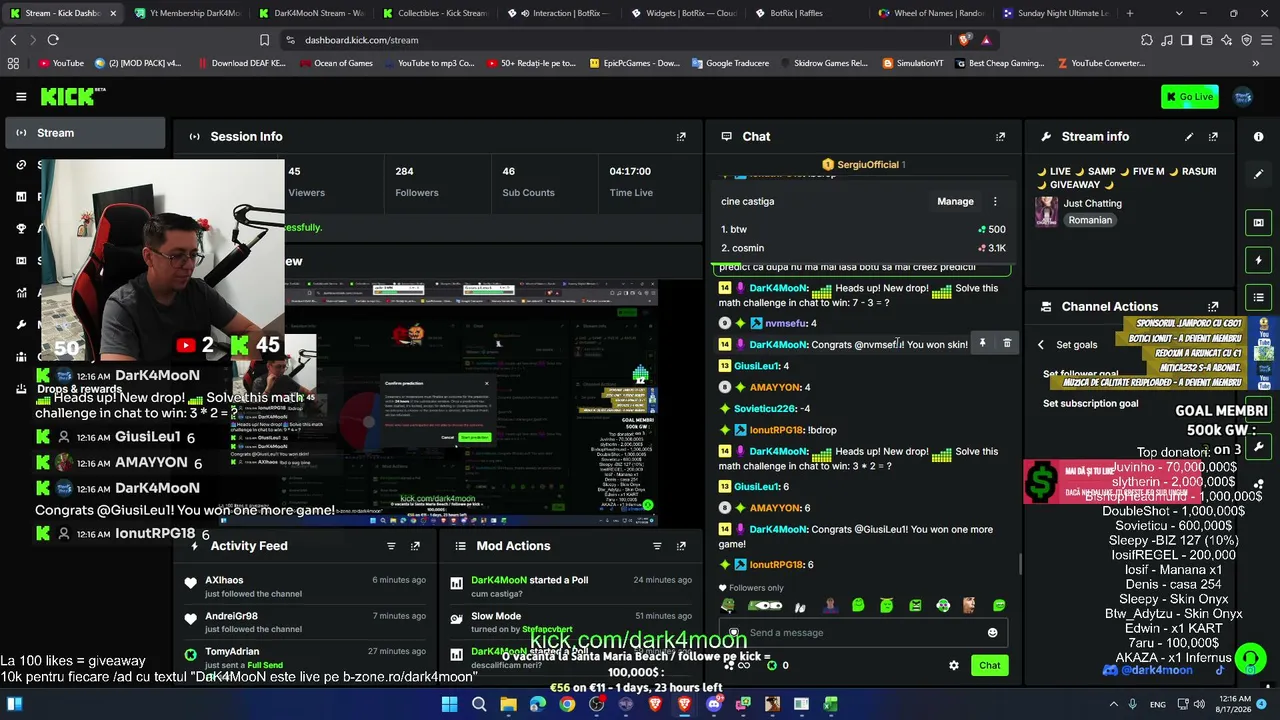Open the Just Chatting category thumbnail
The height and width of the screenshot is (720, 1280).
(1046, 212)
